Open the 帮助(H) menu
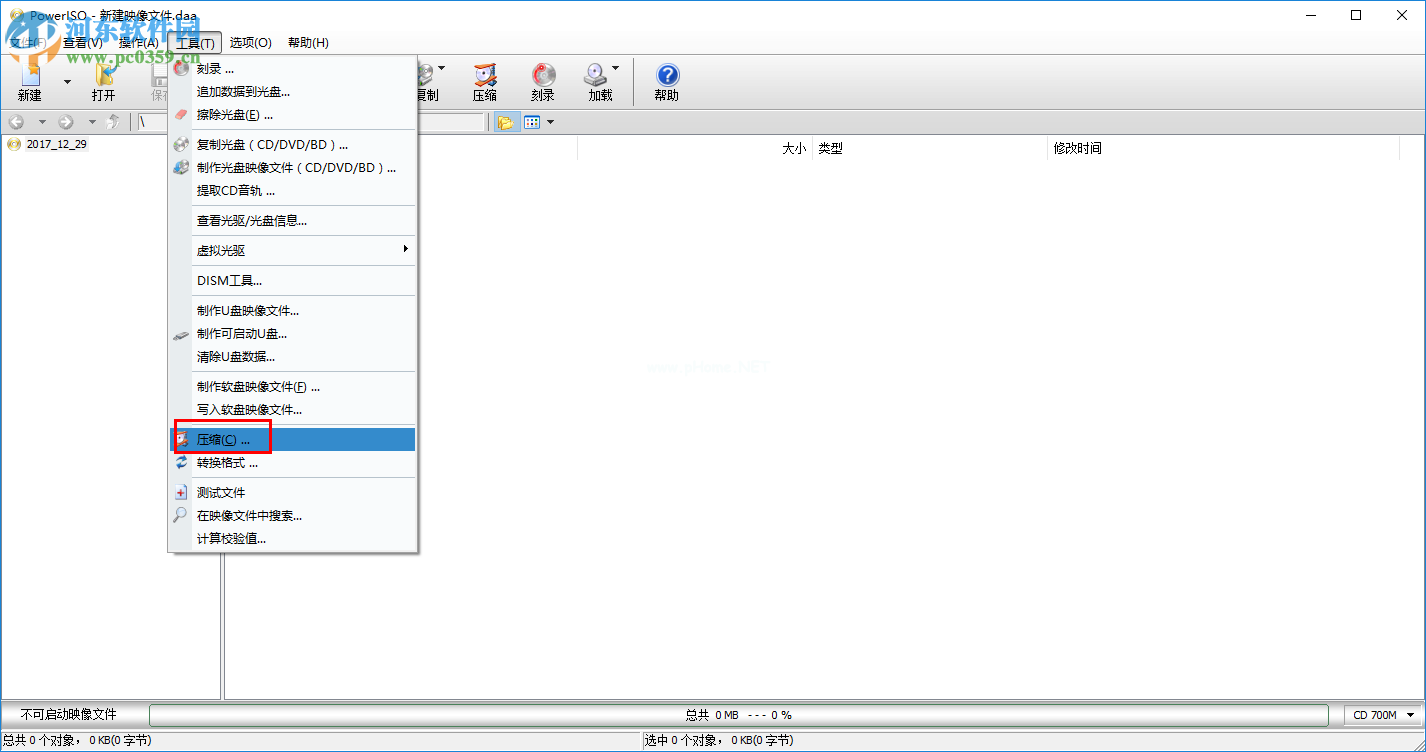This screenshot has width=1426, height=752. pyautogui.click(x=308, y=43)
